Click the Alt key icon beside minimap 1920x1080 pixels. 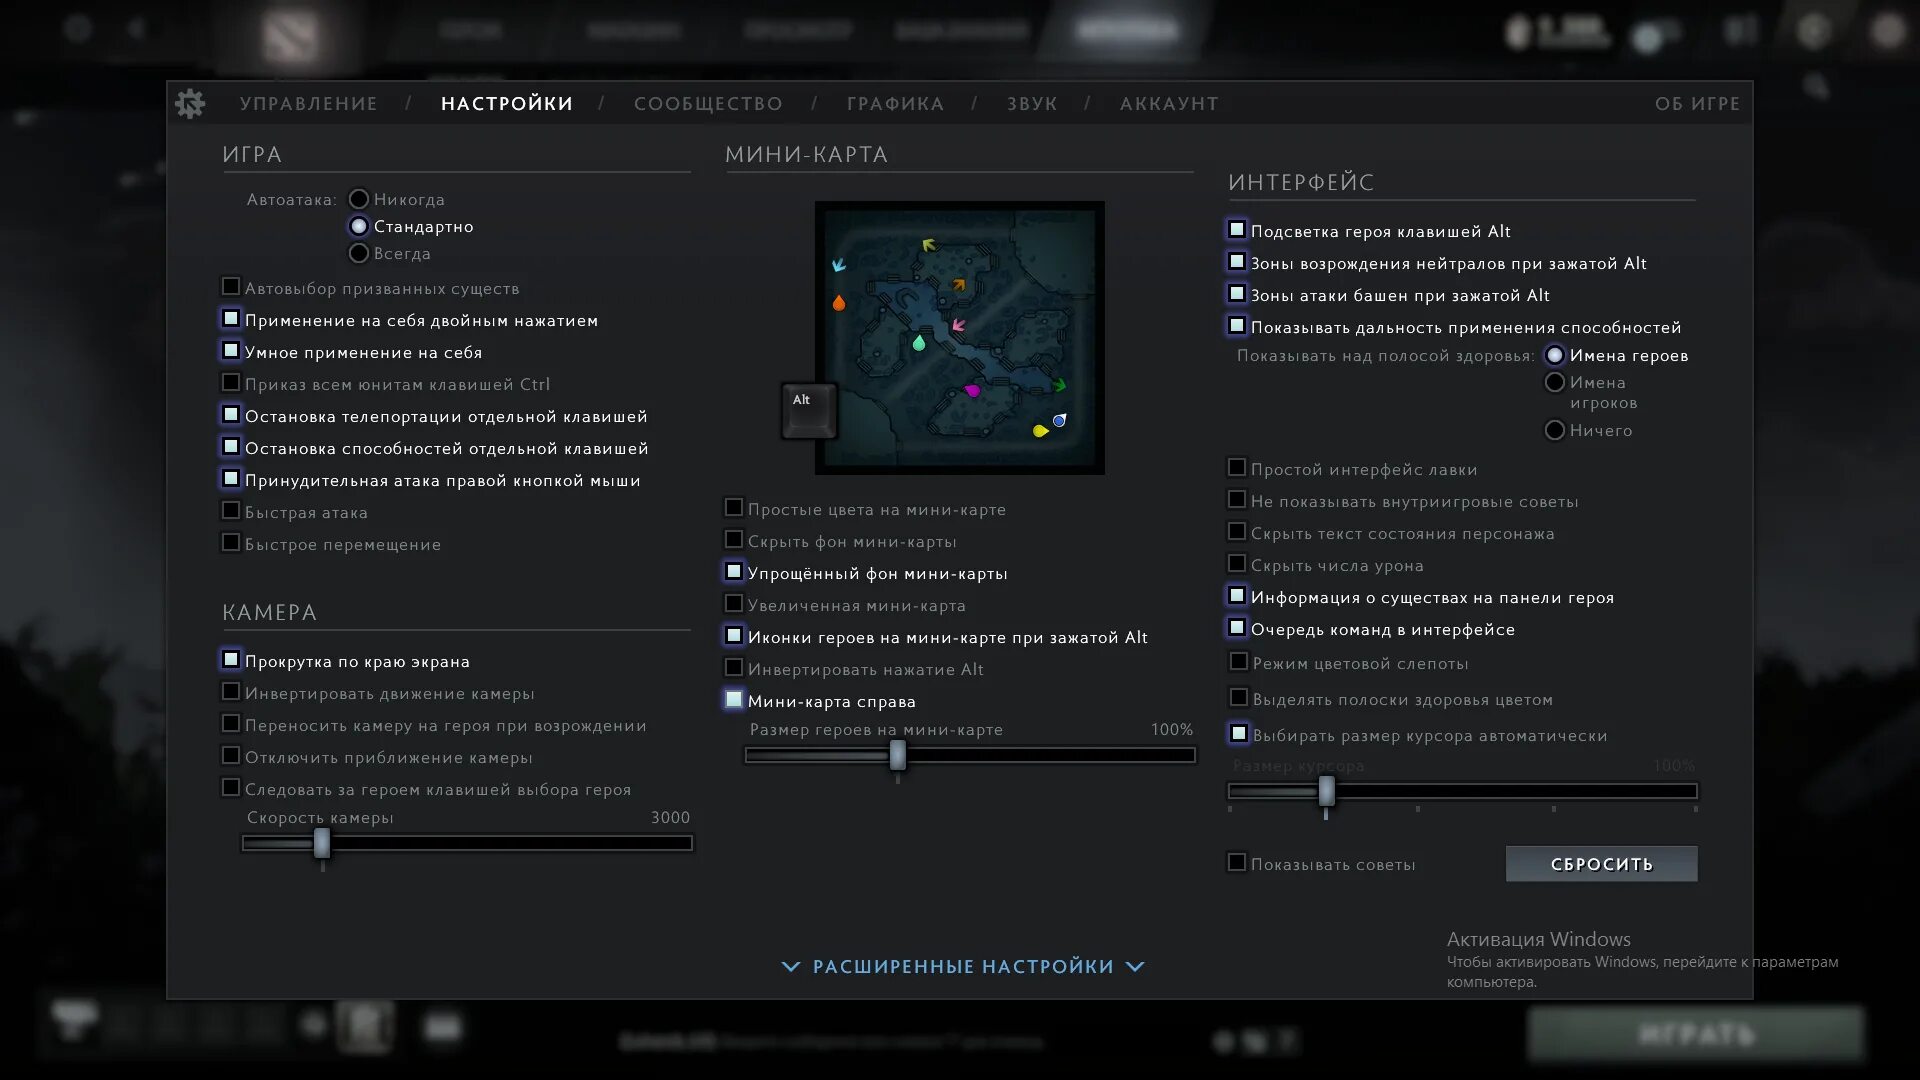tap(808, 410)
